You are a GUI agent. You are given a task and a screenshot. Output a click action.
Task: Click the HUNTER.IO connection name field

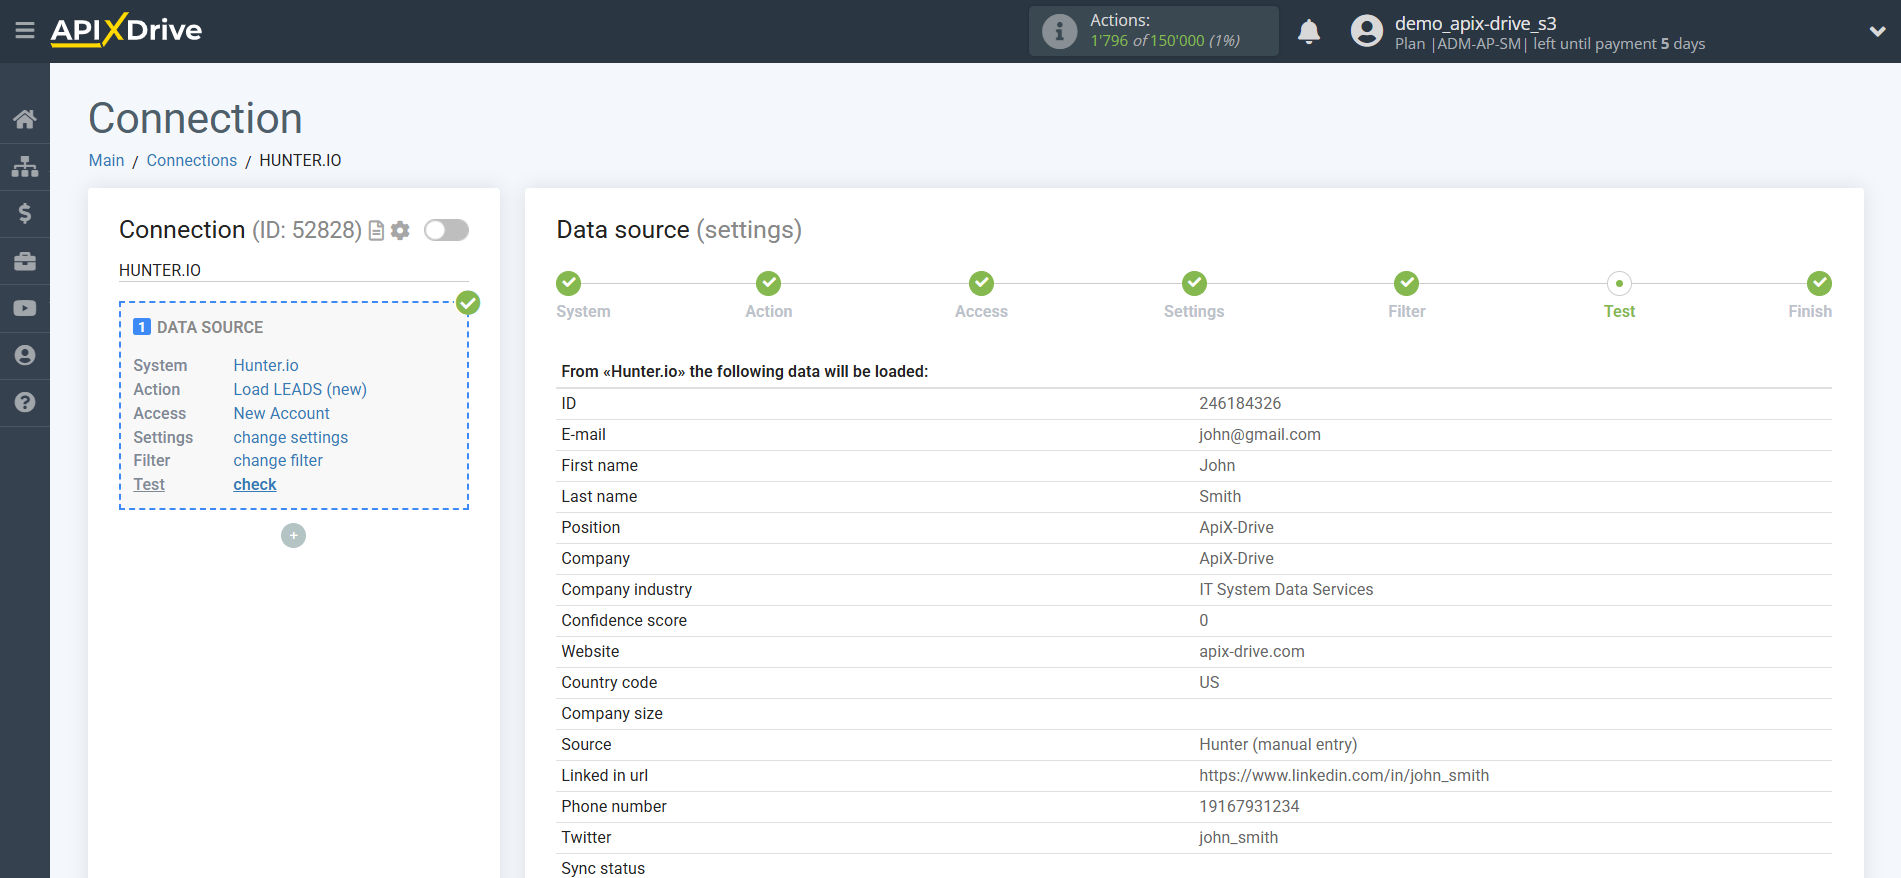[x=293, y=270]
